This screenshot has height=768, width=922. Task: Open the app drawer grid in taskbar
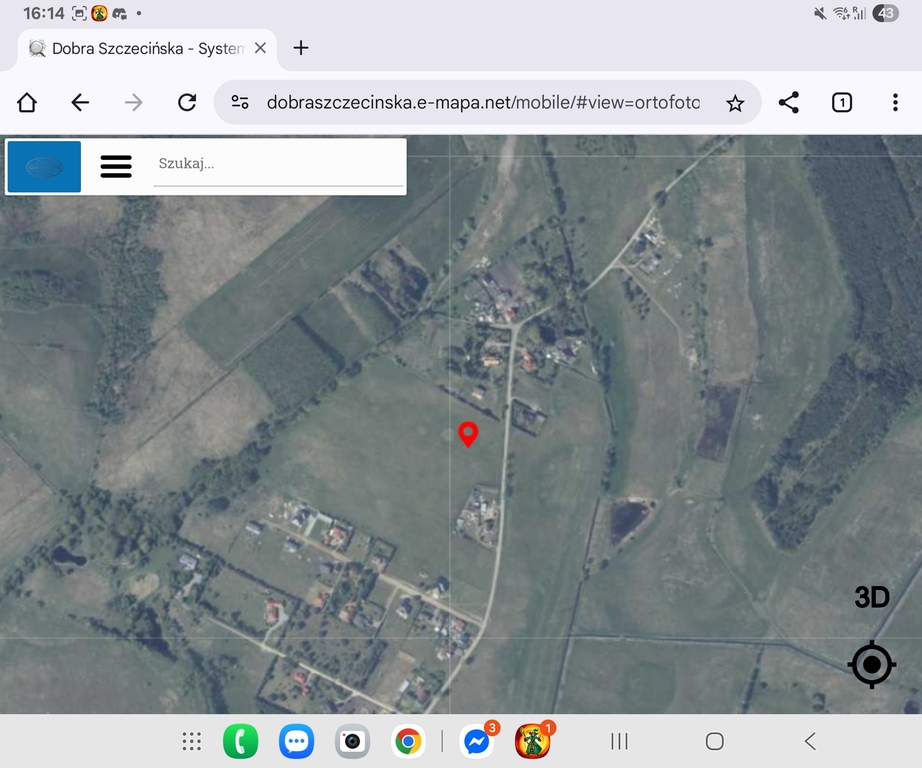[192, 741]
